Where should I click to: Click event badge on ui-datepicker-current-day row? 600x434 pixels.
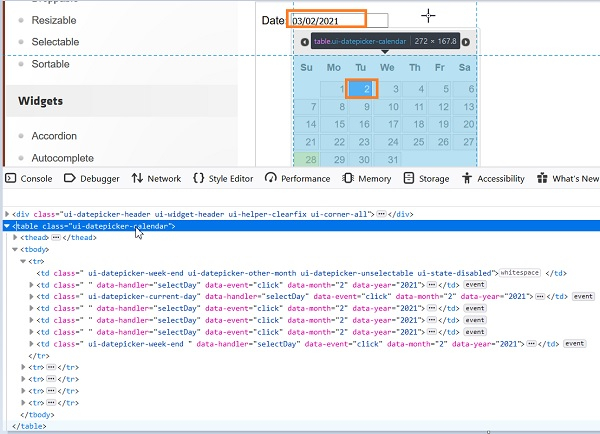pyautogui.click(x=585, y=297)
